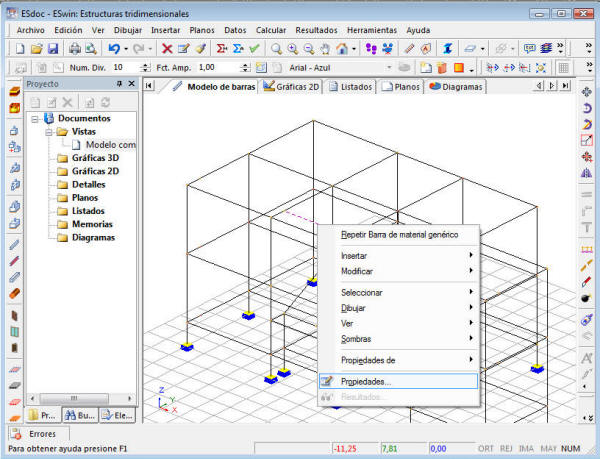Open a file via the folder icon
Image resolution: width=600 pixels, height=459 pixels.
pos(36,49)
